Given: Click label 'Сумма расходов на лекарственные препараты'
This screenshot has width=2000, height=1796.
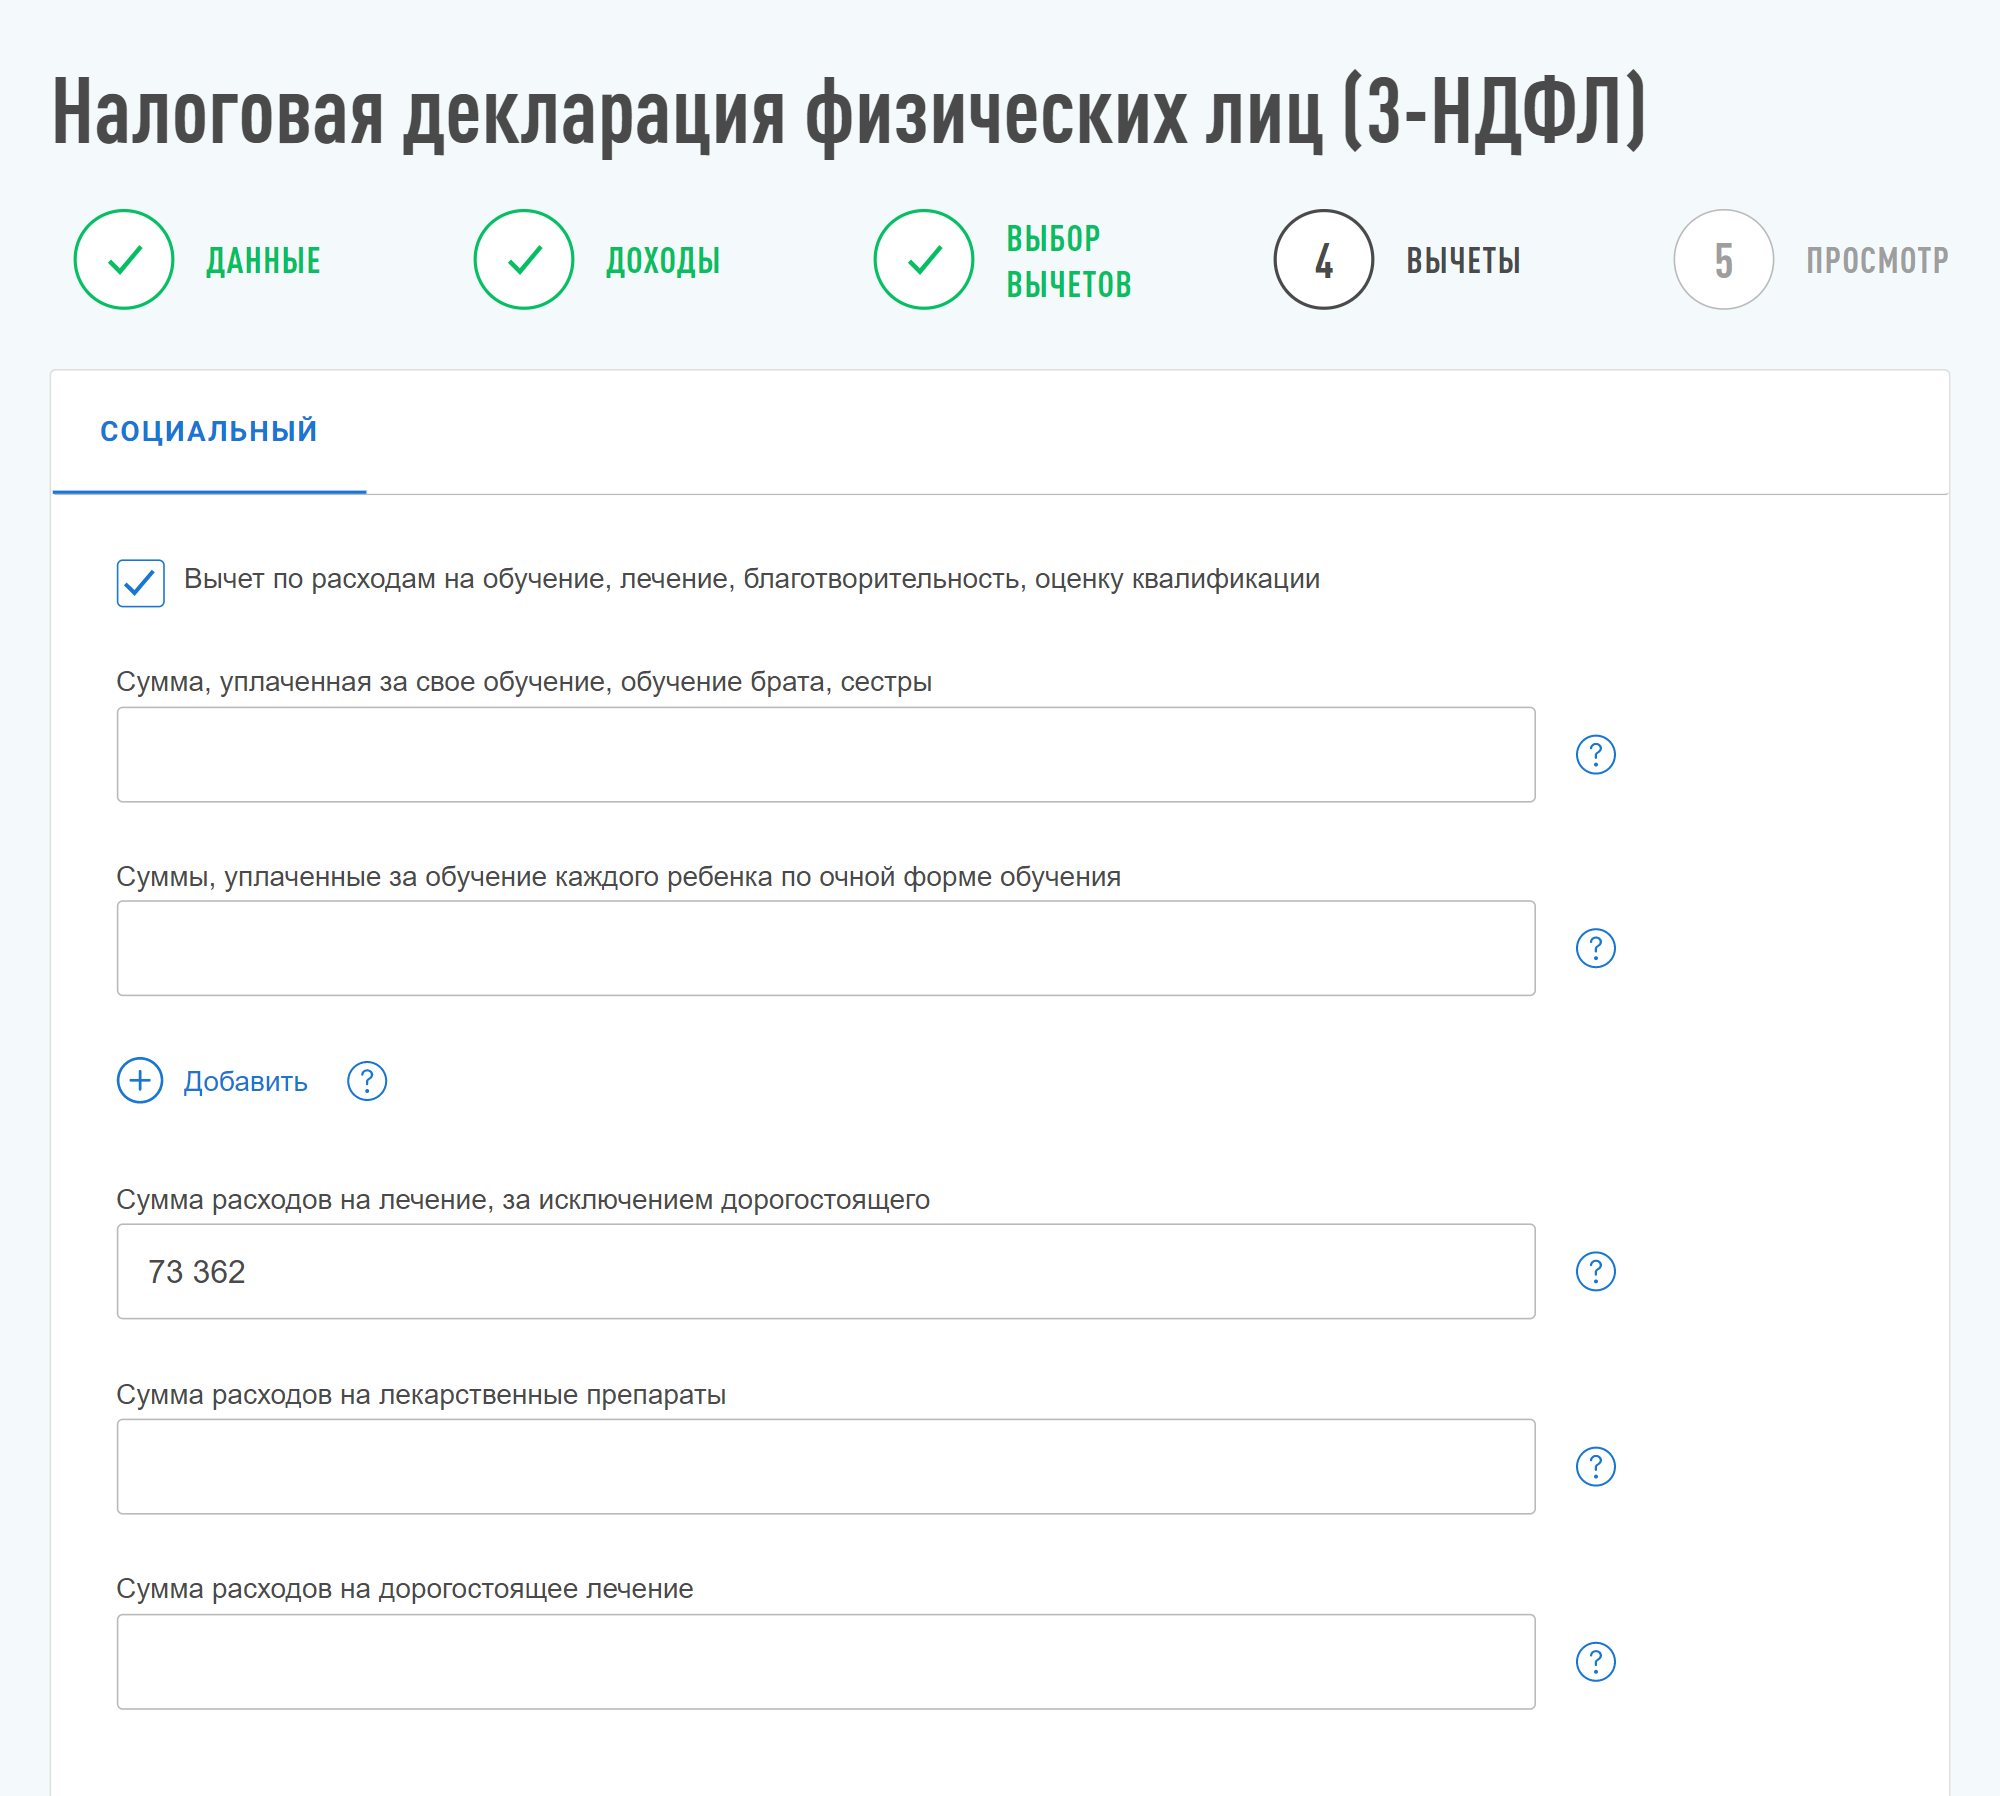Looking at the screenshot, I should (x=421, y=1395).
